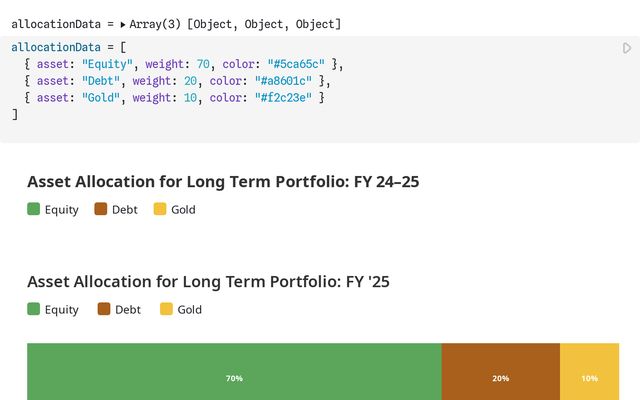Screen dimensions: 640x400
Task: Click the FY '25 chart title heading
Action: click(209, 282)
